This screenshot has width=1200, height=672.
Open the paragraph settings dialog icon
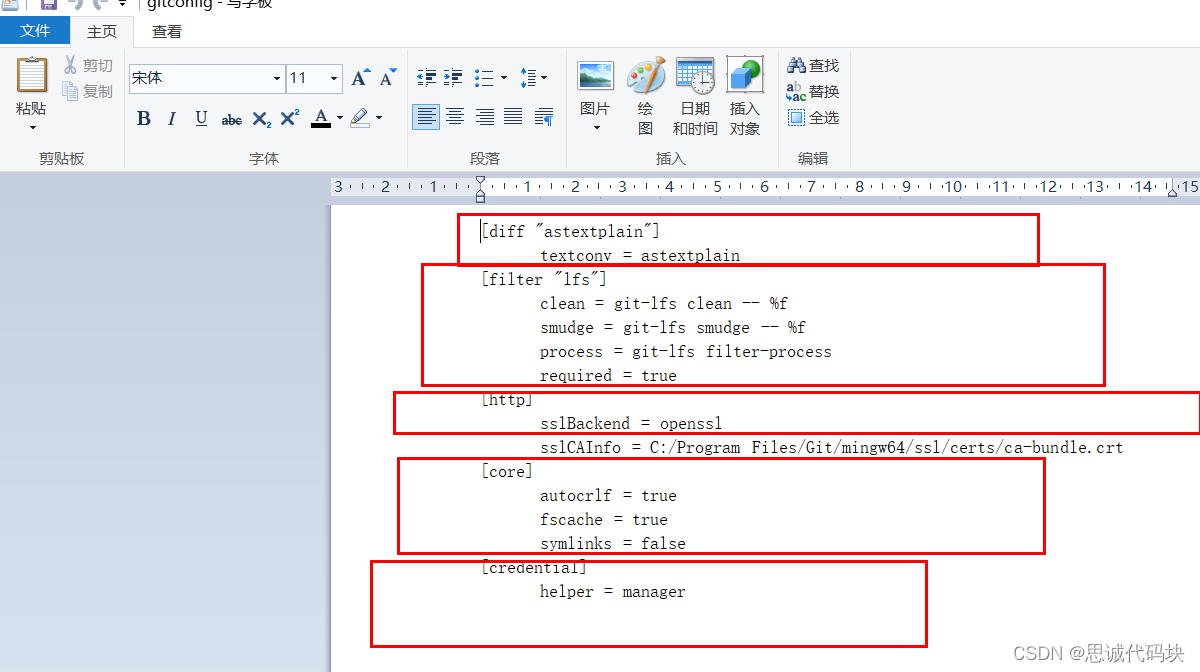tap(544, 117)
